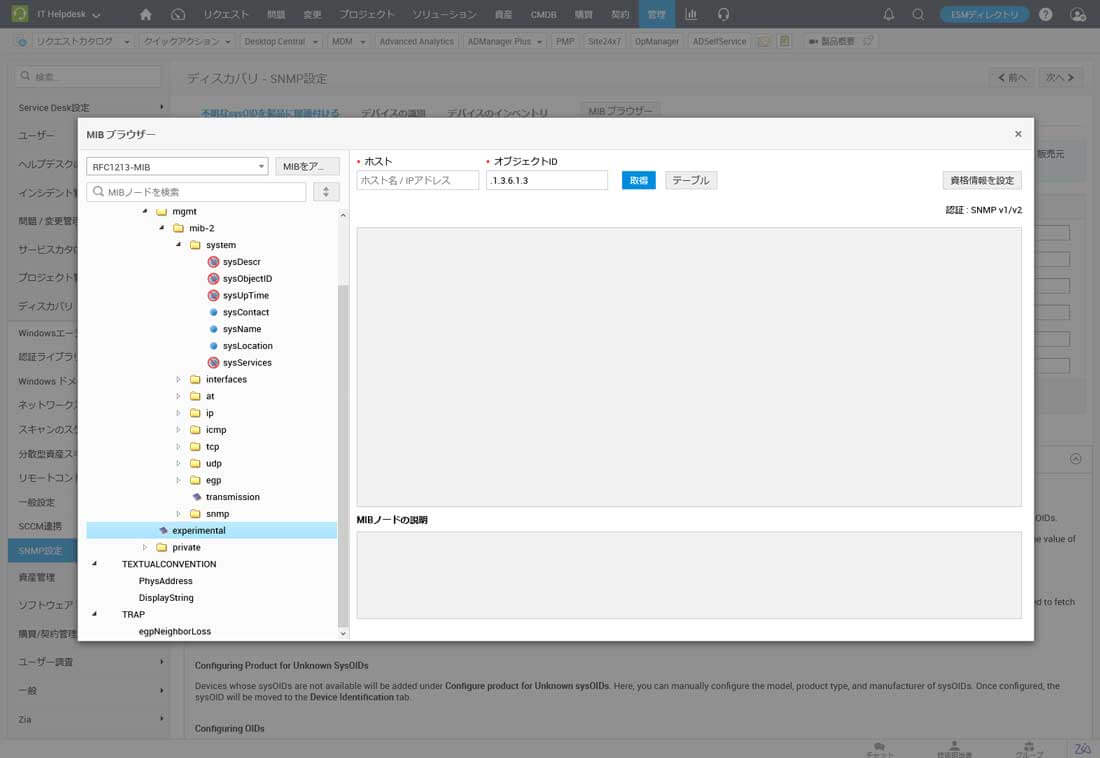
Task: Open the プロジェクト menu in top navigation
Action: point(366,14)
